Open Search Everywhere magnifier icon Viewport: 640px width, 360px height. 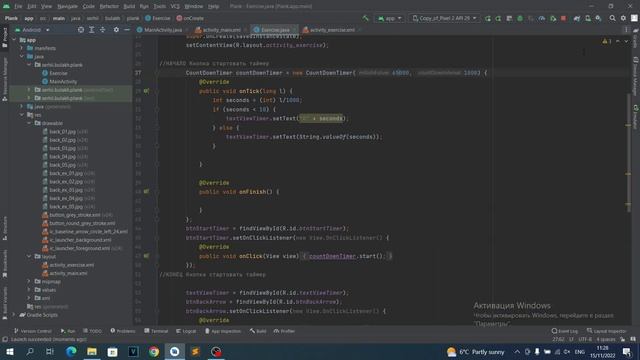click(612, 18)
